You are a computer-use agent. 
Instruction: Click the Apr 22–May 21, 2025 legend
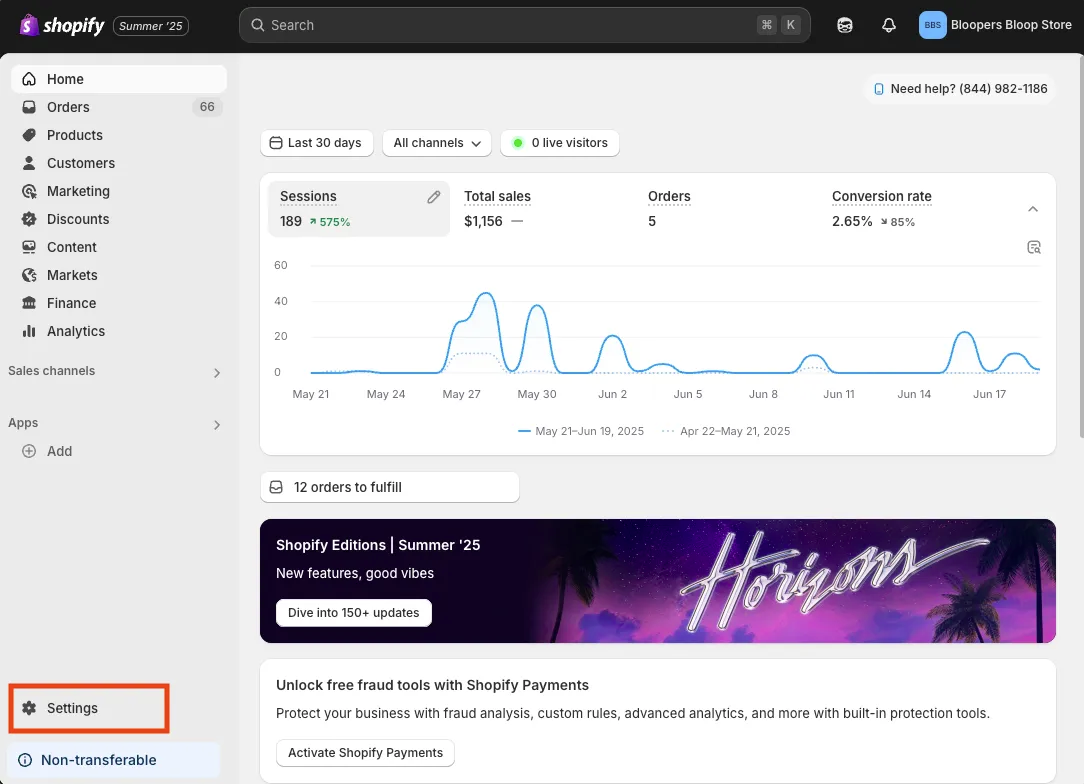point(726,431)
